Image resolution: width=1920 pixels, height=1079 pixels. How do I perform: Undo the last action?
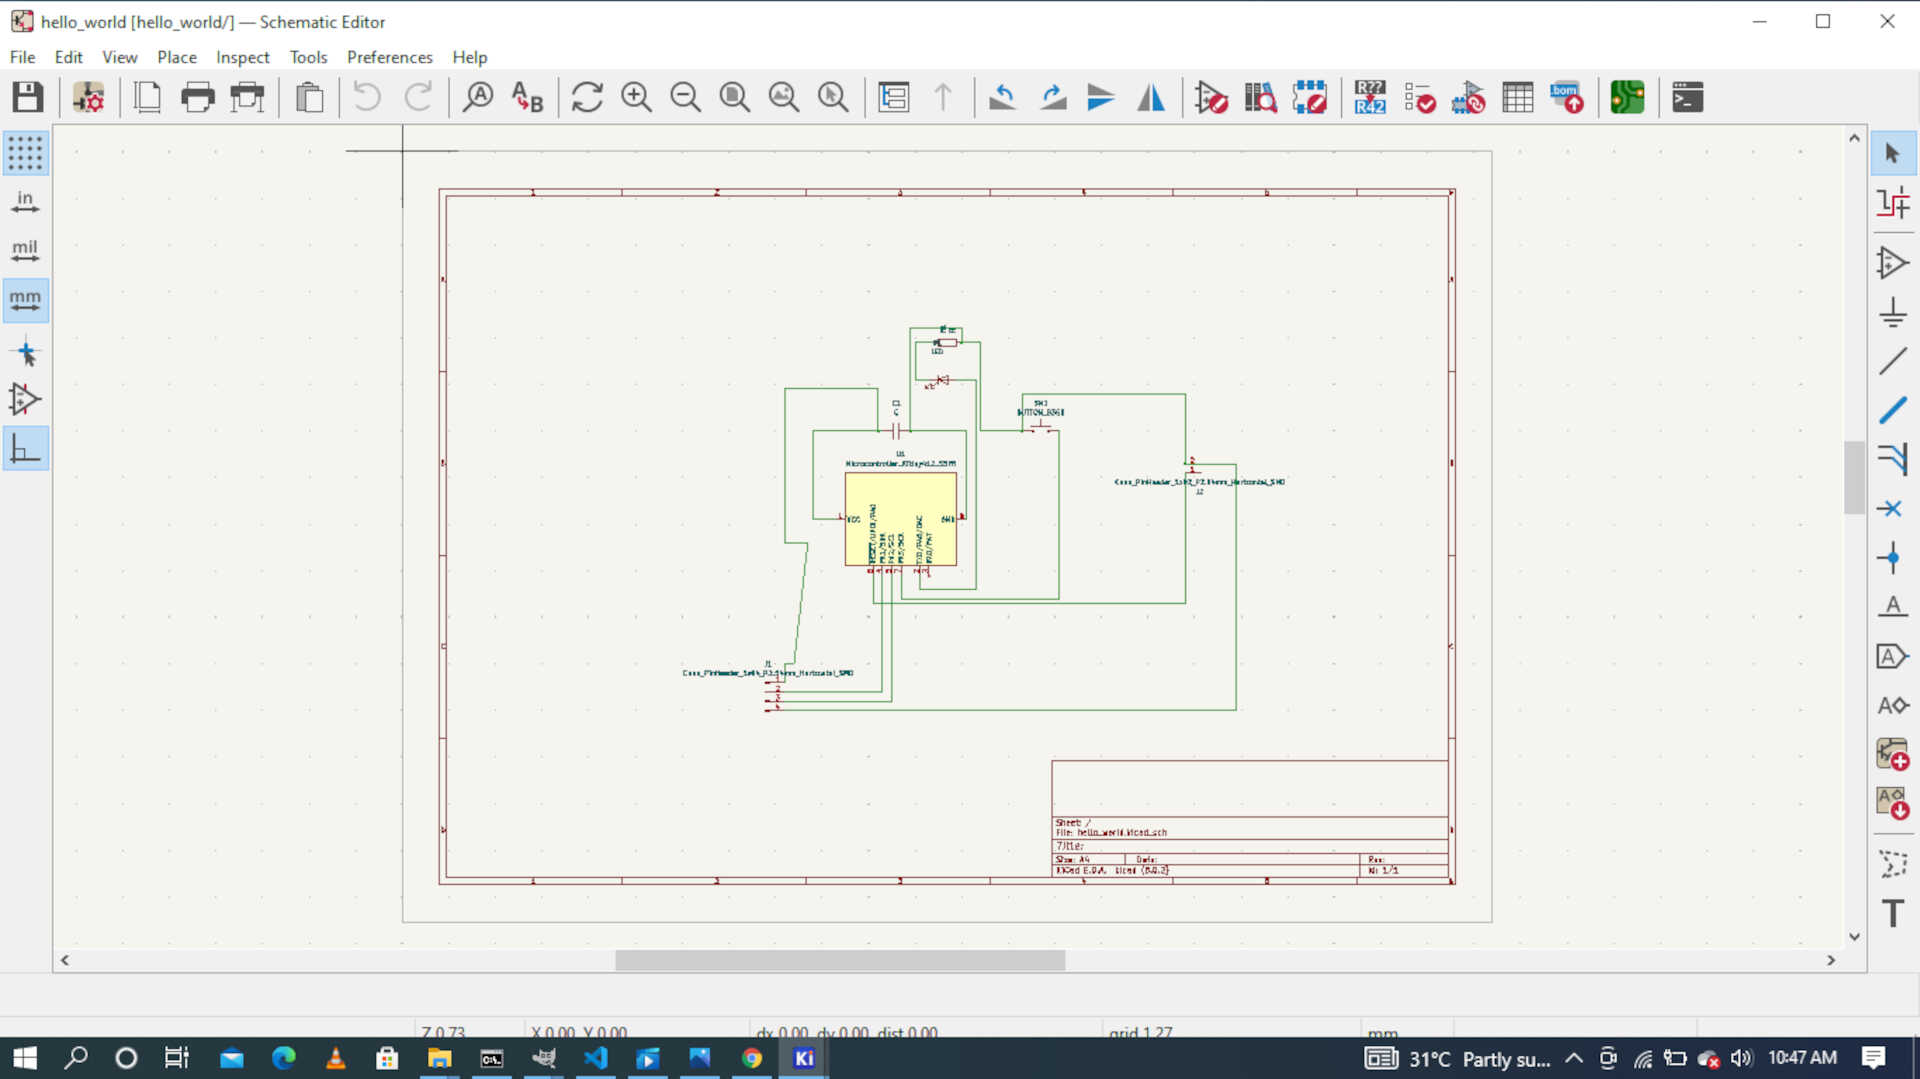click(x=367, y=97)
